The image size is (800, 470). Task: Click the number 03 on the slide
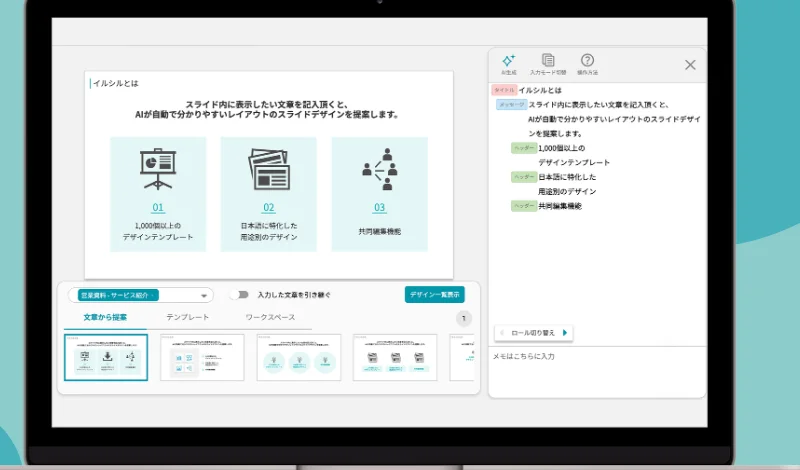380,208
